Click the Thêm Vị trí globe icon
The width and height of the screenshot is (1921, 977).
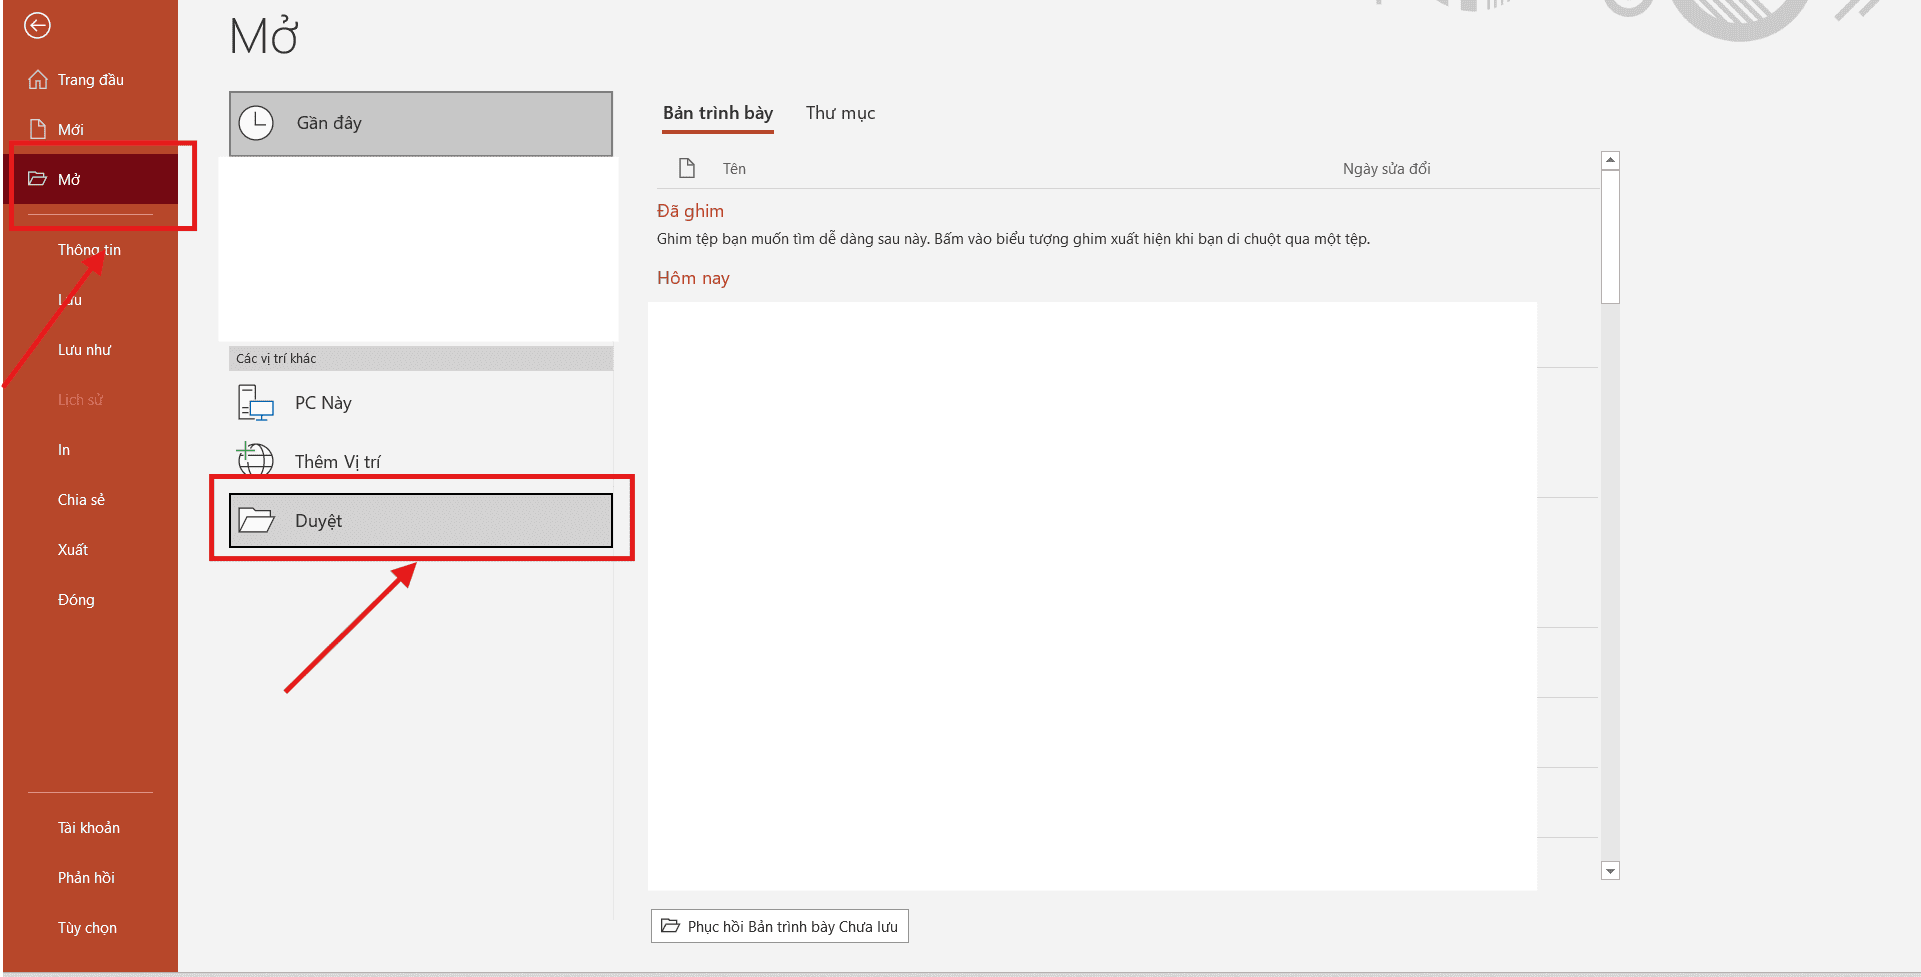(256, 460)
